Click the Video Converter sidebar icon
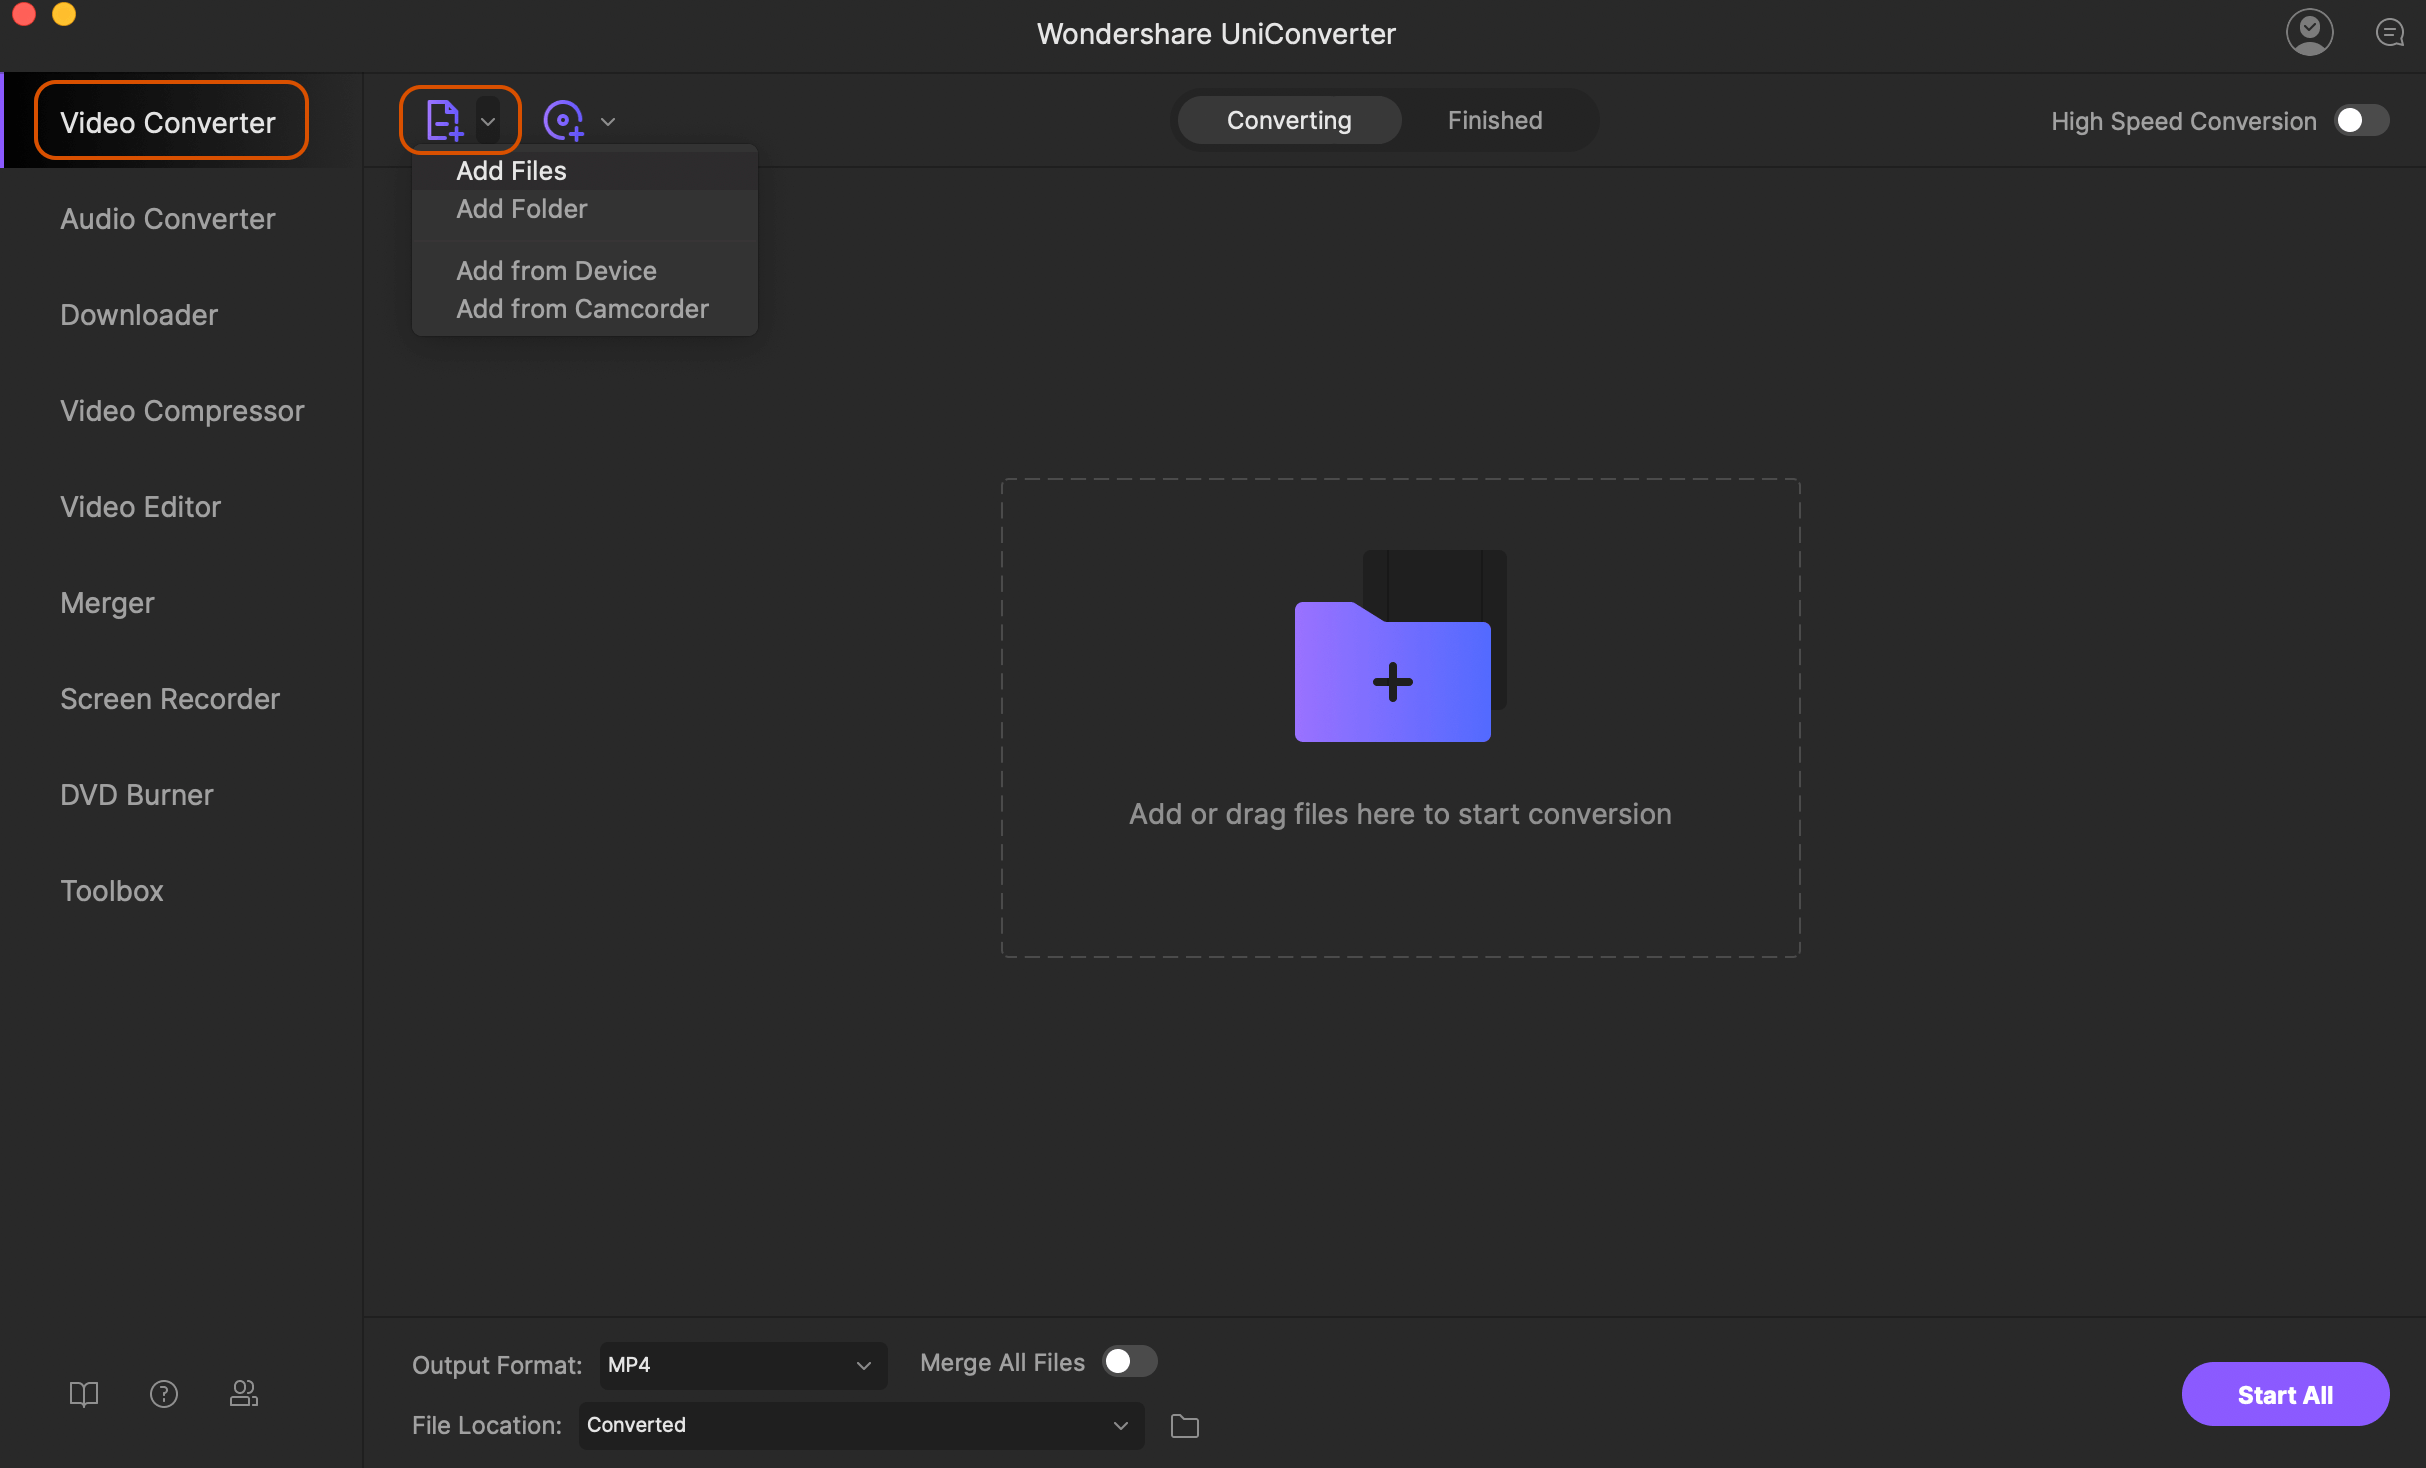Screen dimensions: 2426x1468 (168, 120)
